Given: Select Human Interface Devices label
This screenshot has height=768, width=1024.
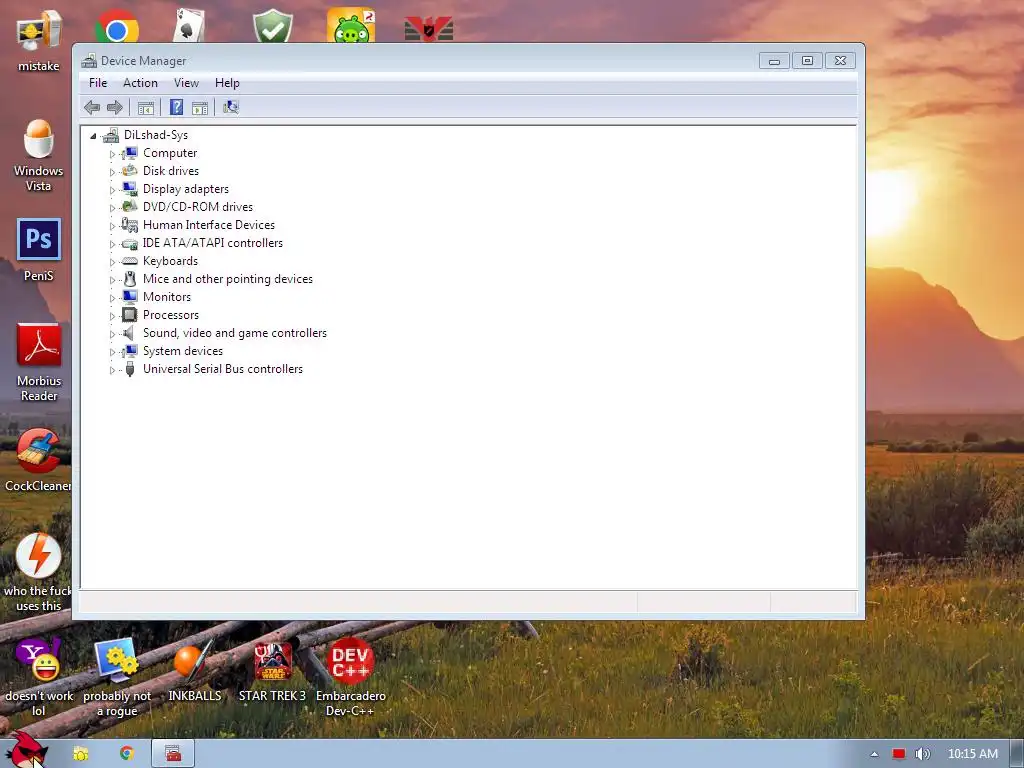Looking at the screenshot, I should (209, 225).
